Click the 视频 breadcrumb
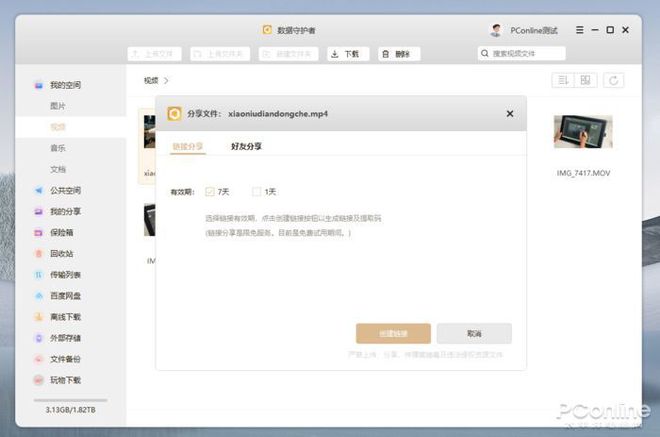The image size is (660, 437). coord(151,80)
